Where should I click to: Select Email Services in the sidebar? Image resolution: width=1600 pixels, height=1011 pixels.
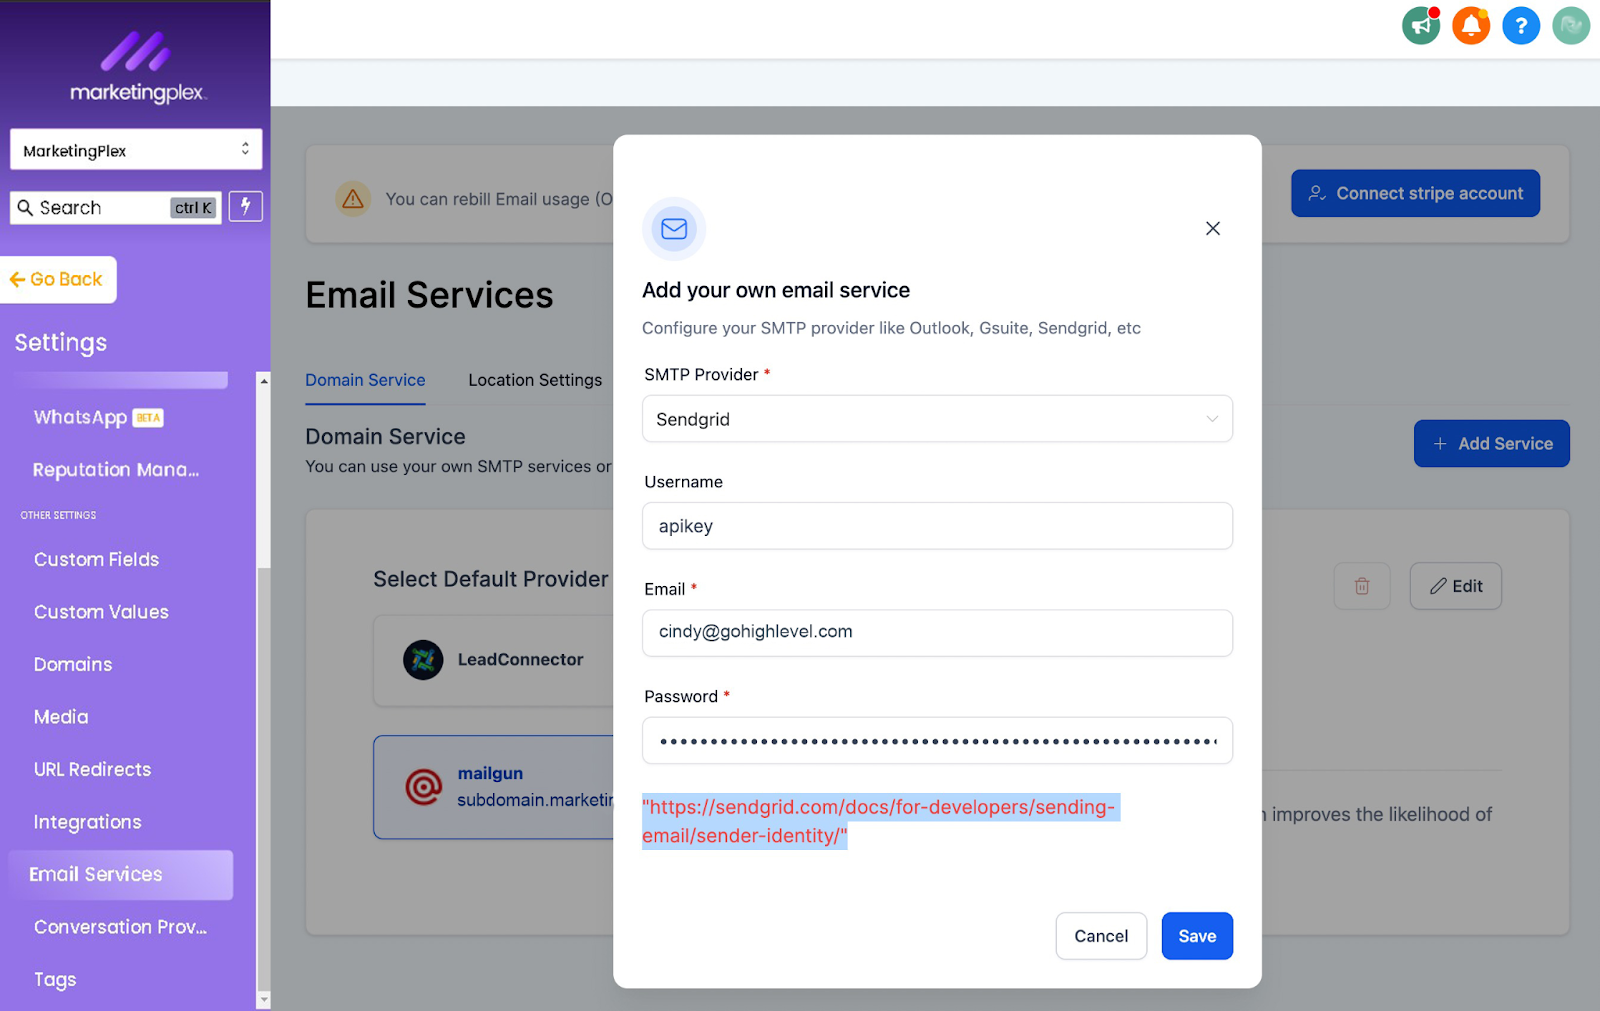pyautogui.click(x=120, y=875)
